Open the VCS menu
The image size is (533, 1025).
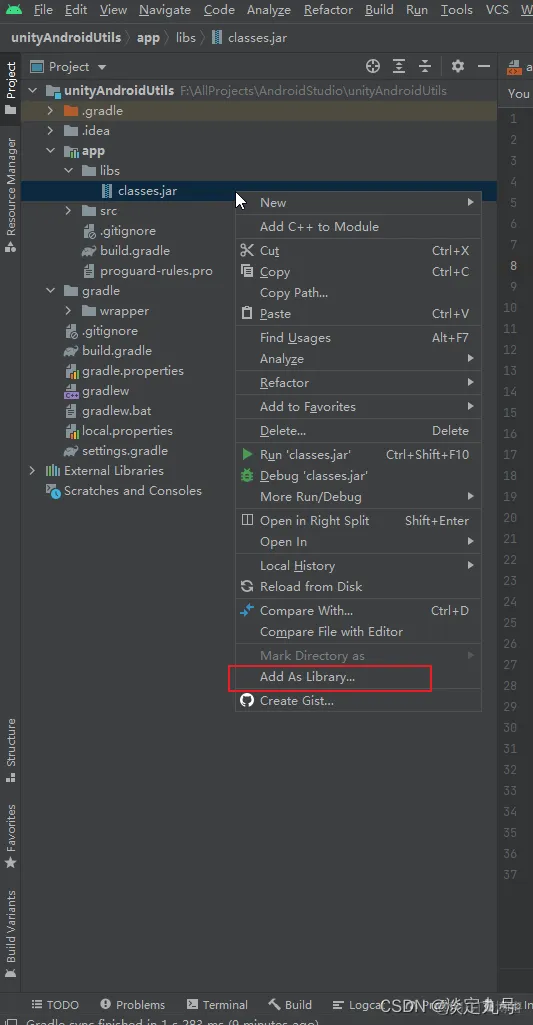pos(497,10)
